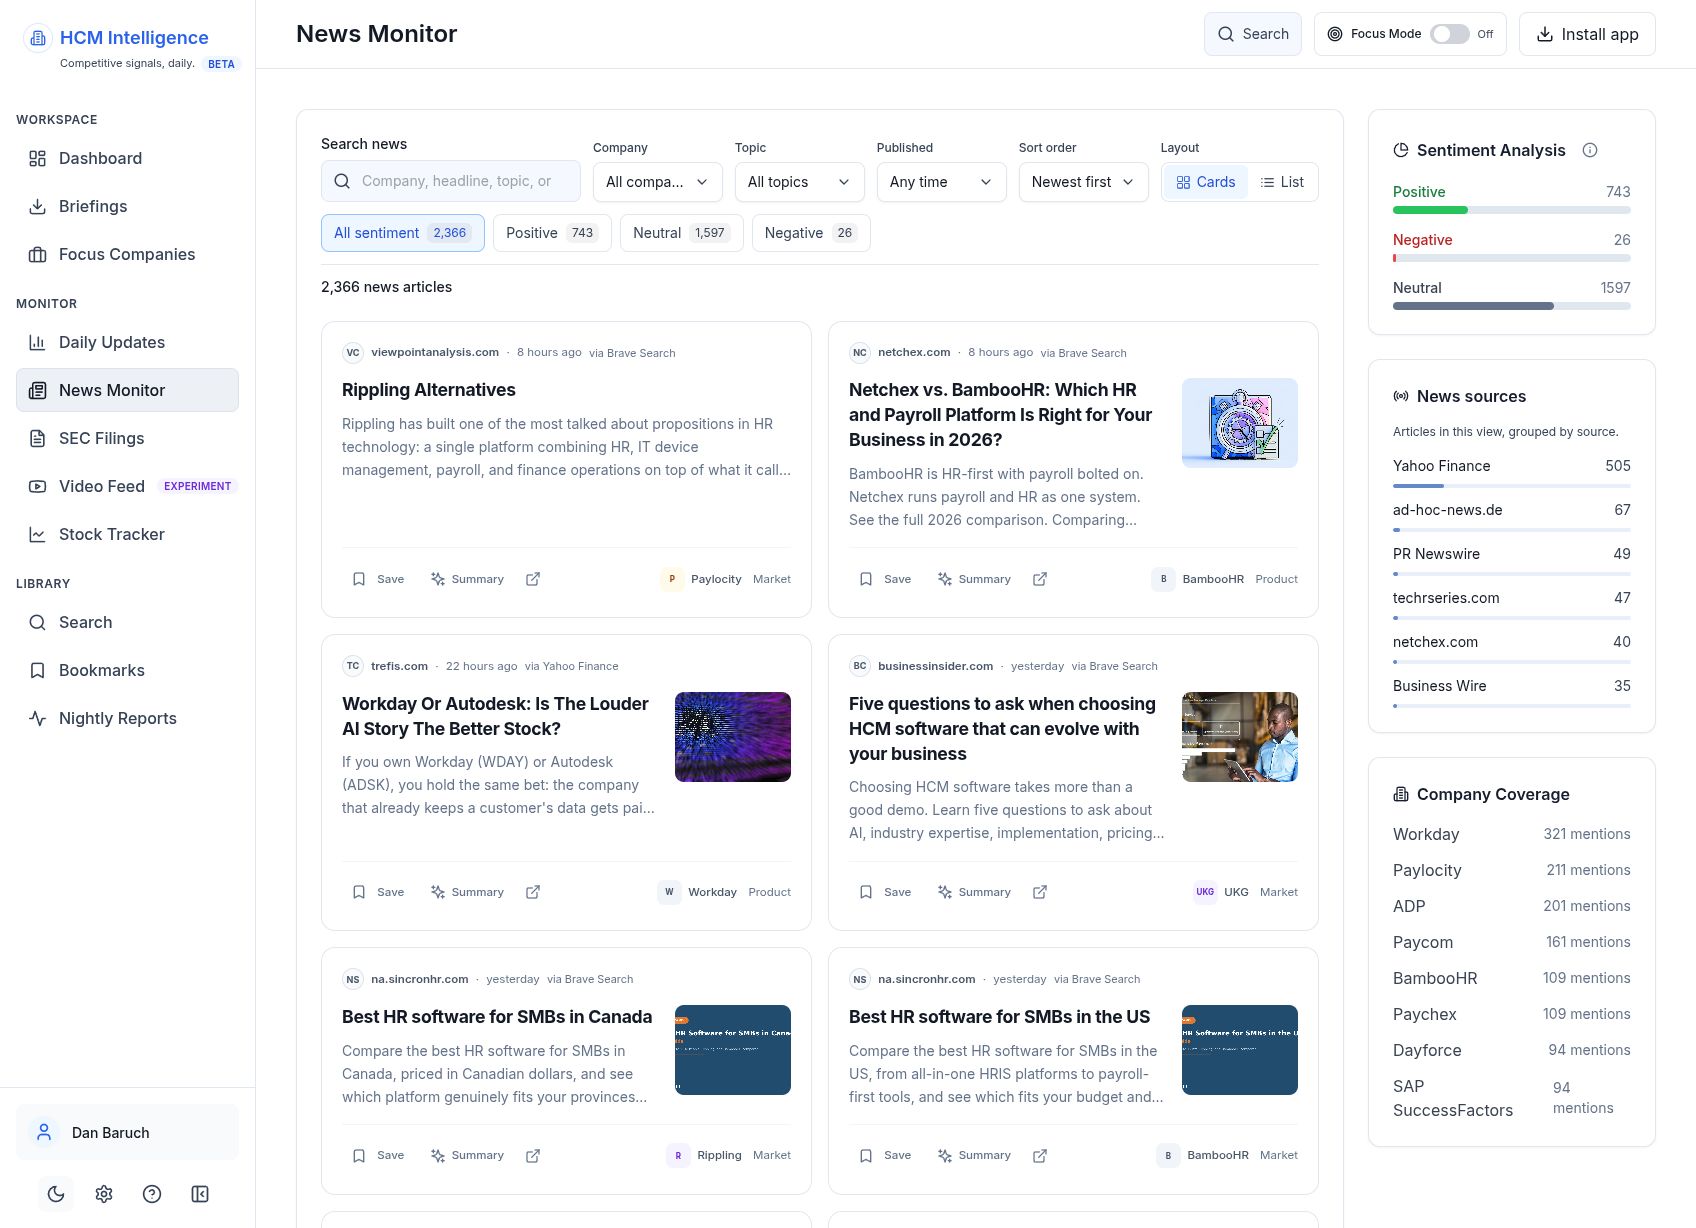Toggle dark mode moon icon
Viewport: 1696px width, 1228px height.
(56, 1194)
